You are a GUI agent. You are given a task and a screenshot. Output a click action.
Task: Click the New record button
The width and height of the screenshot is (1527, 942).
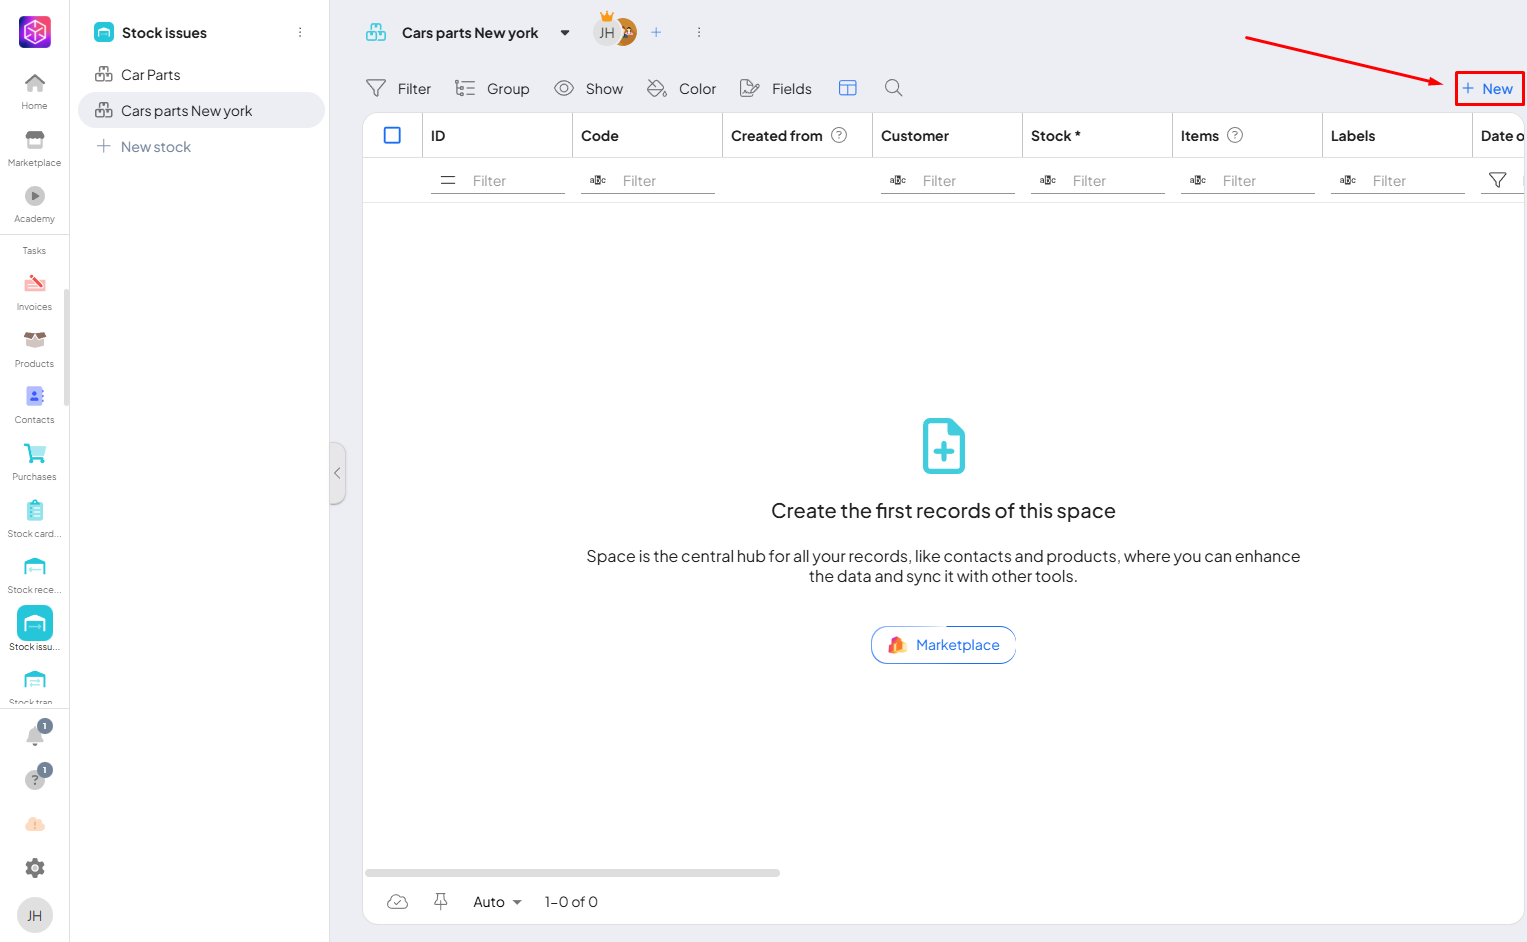(x=1488, y=89)
